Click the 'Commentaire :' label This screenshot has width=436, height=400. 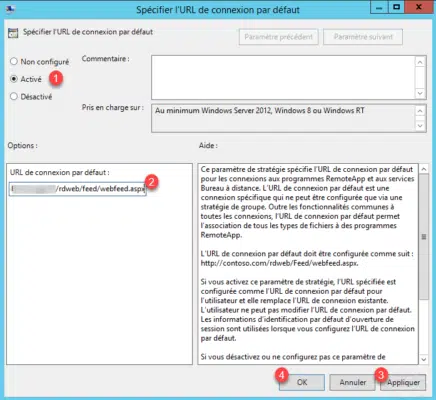point(106,59)
